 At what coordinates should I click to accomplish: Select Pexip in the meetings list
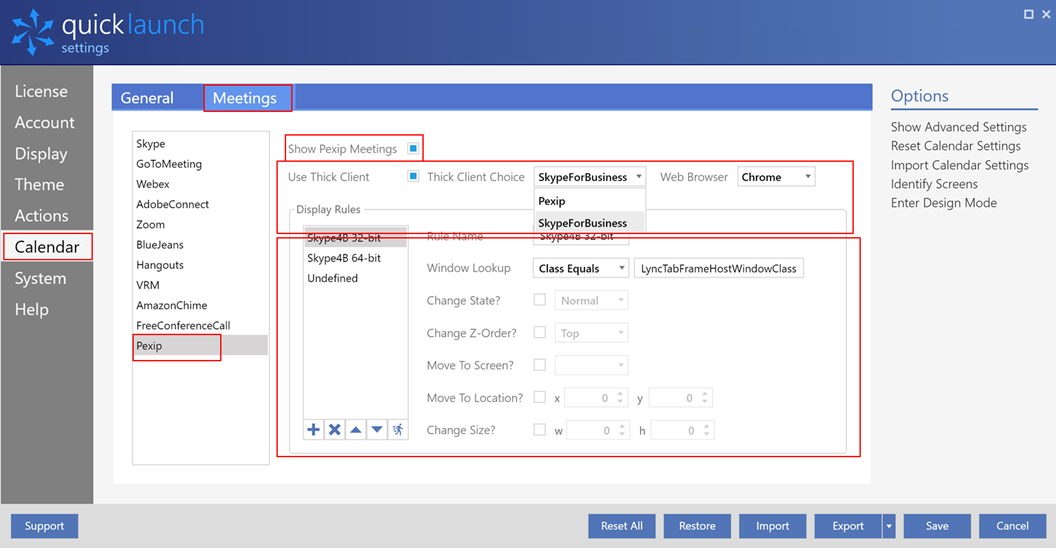pos(201,345)
